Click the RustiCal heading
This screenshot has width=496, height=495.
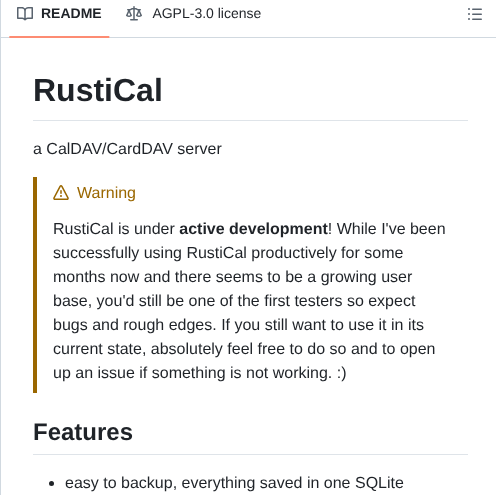(x=98, y=90)
